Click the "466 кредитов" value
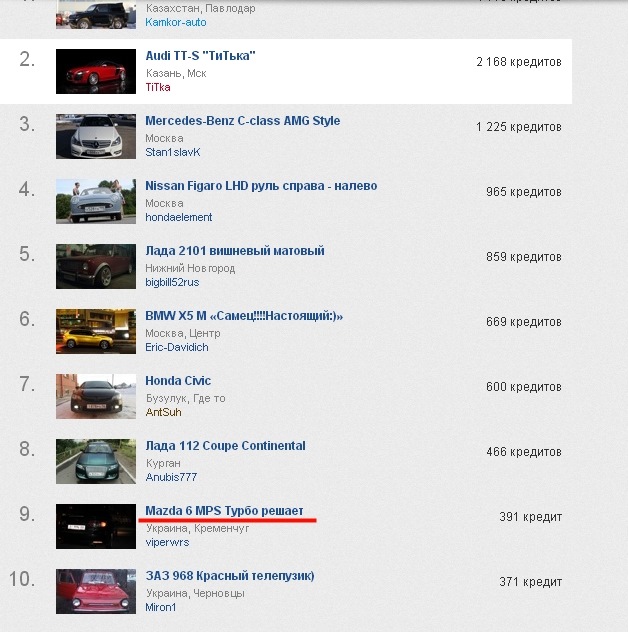 (x=524, y=452)
